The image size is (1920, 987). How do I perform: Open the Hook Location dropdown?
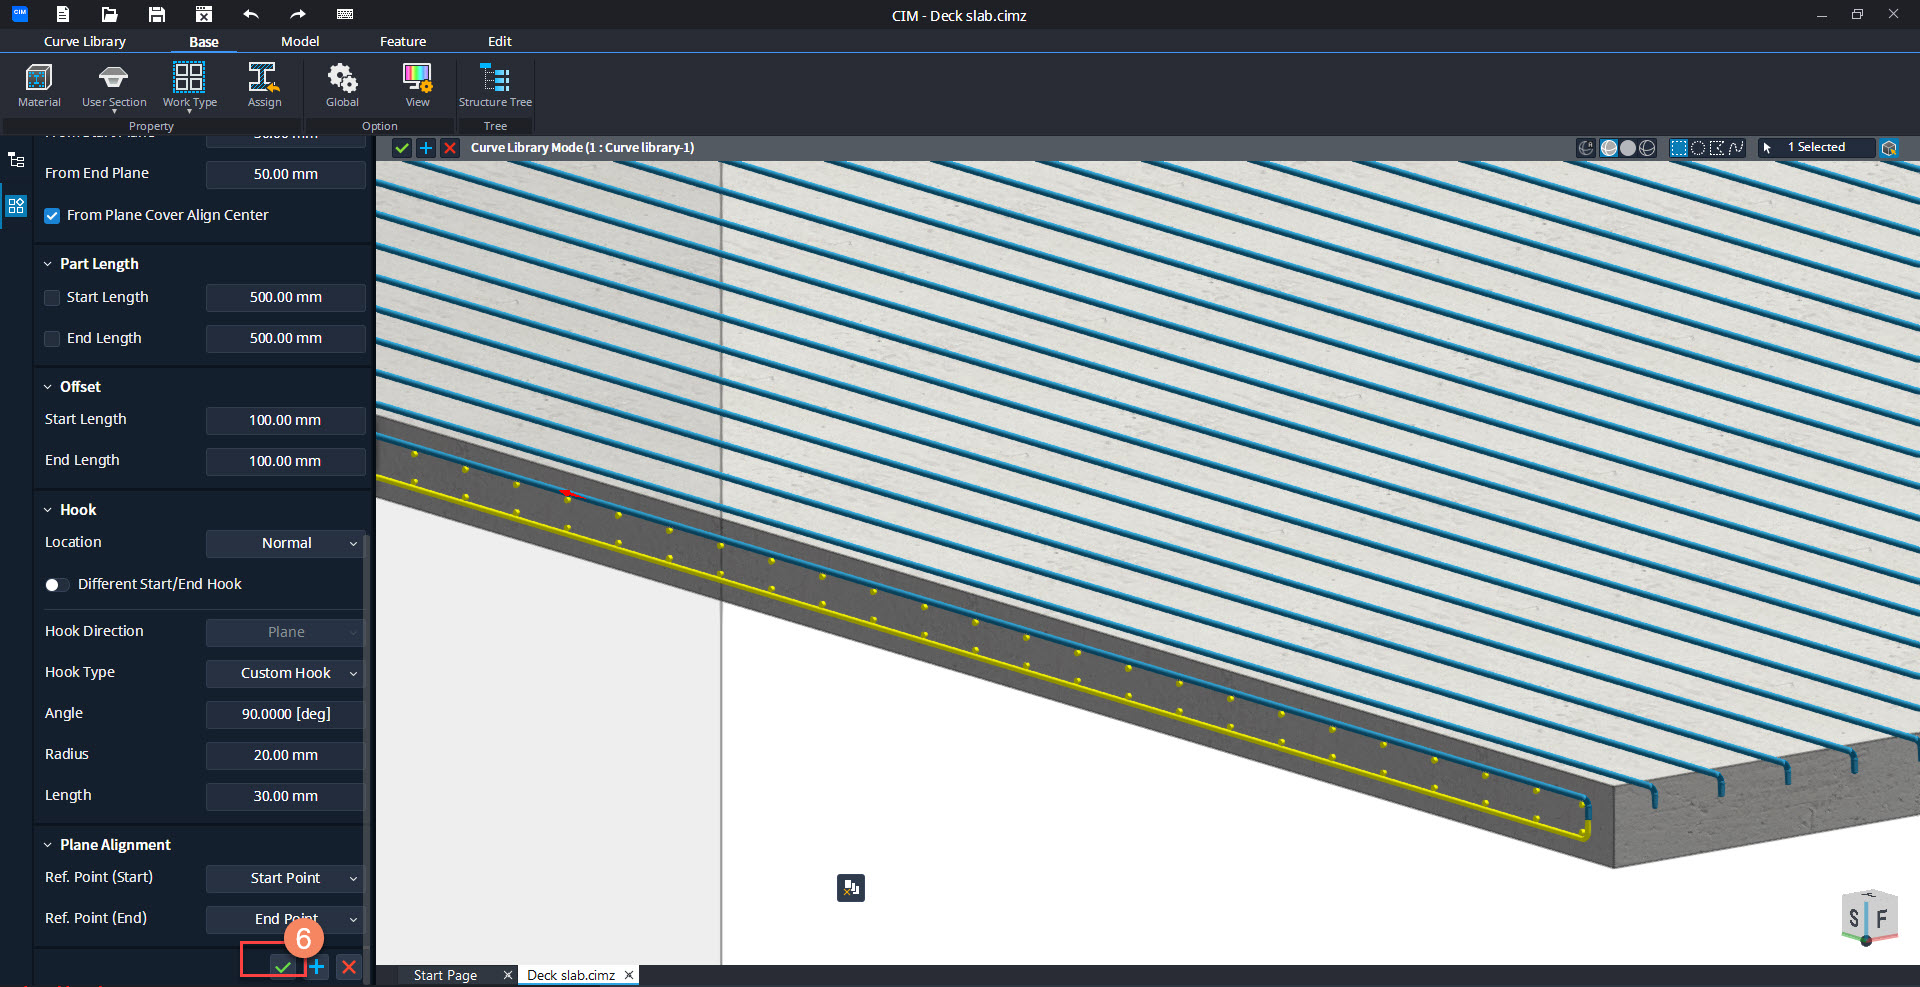285,543
